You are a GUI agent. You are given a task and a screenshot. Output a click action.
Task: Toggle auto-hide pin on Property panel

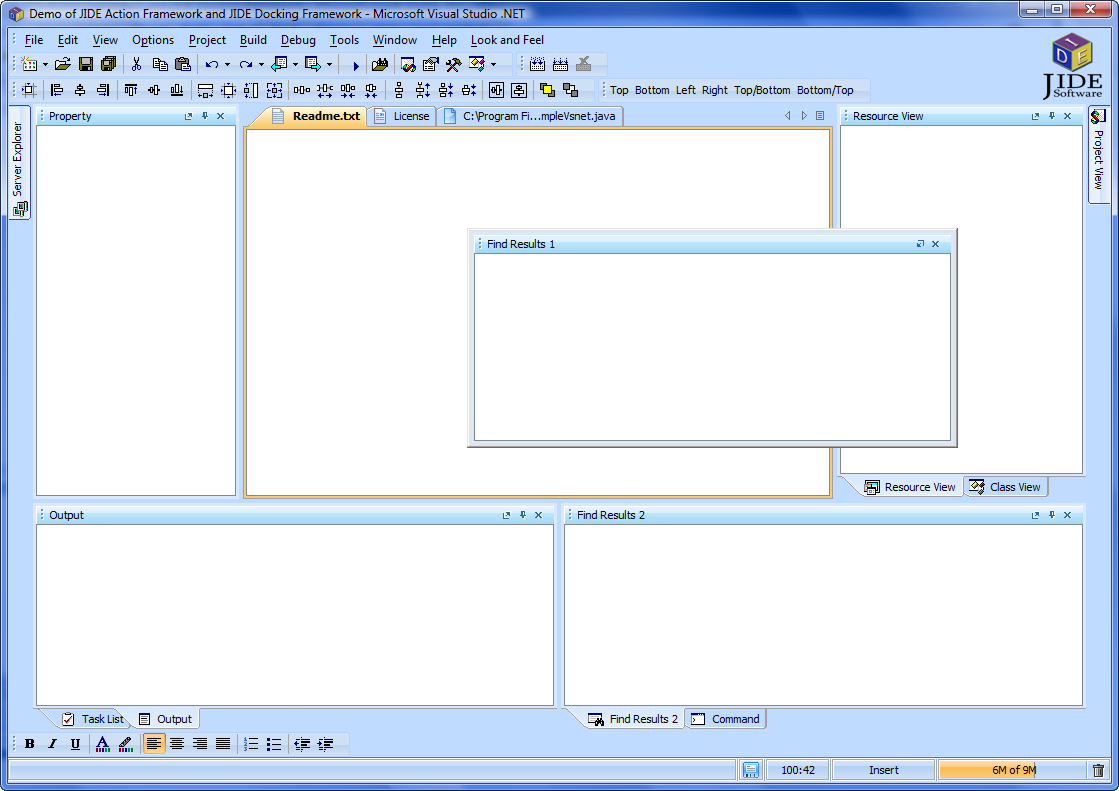[205, 116]
